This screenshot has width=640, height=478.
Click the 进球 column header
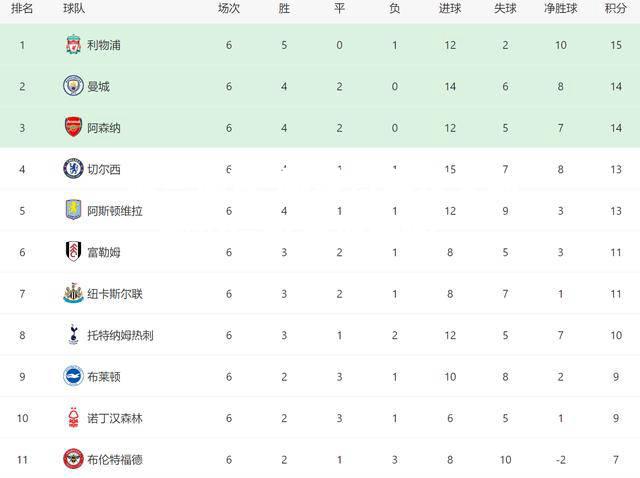450,8
